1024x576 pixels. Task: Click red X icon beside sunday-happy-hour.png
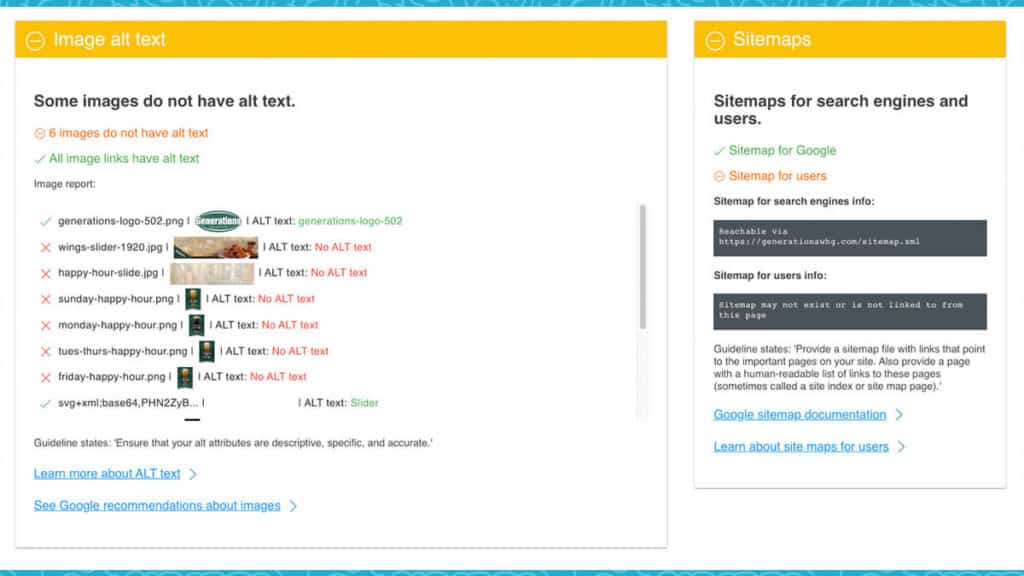pos(45,299)
